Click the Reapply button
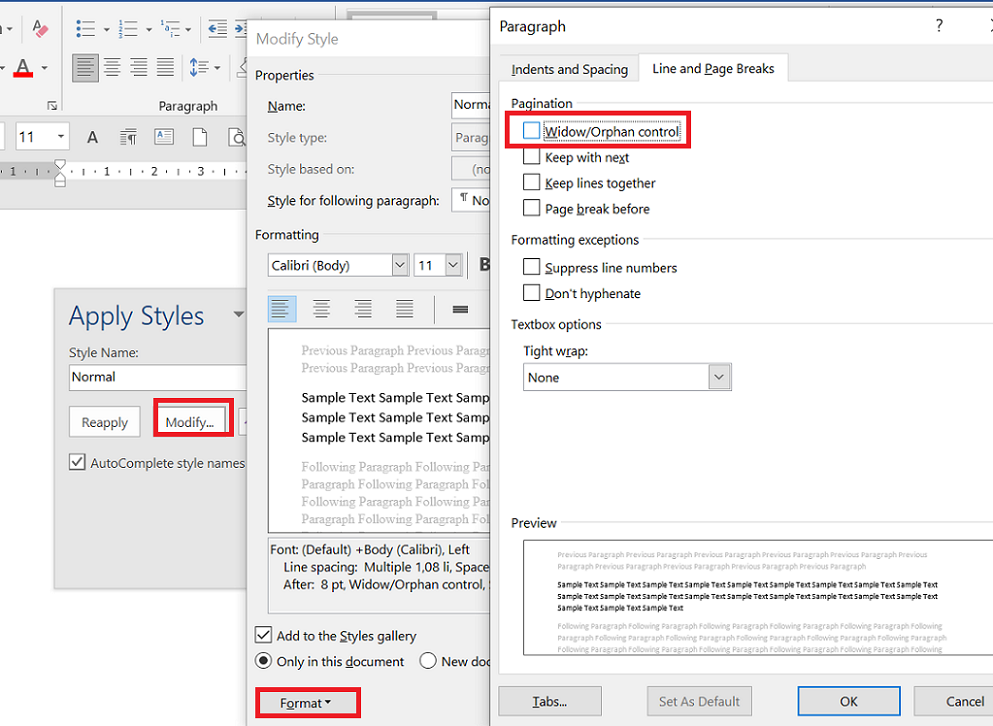This screenshot has width=993, height=726. pos(104,422)
